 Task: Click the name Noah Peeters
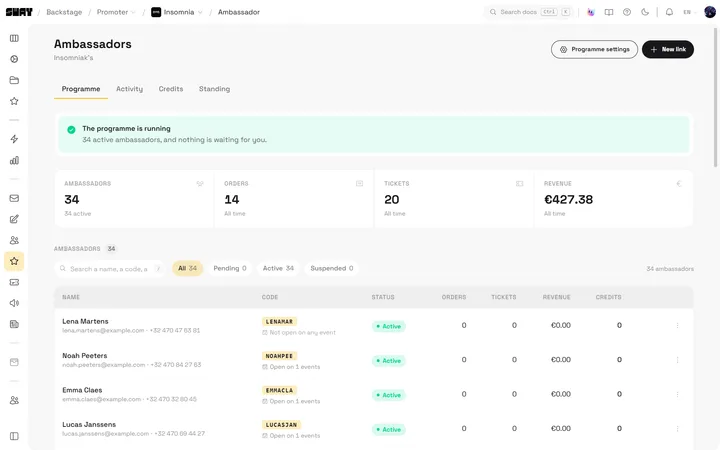tap(84, 355)
